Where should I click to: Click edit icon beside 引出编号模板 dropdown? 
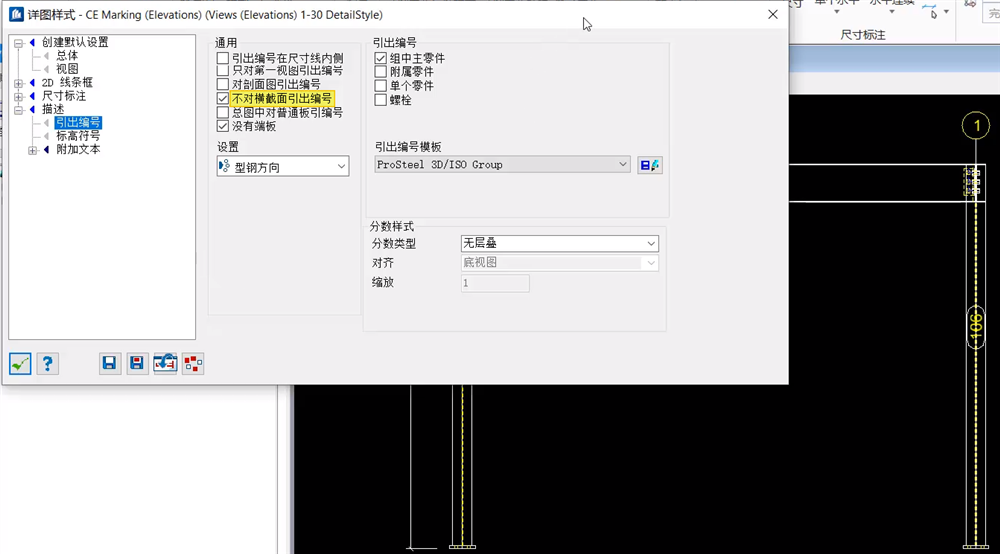point(650,165)
